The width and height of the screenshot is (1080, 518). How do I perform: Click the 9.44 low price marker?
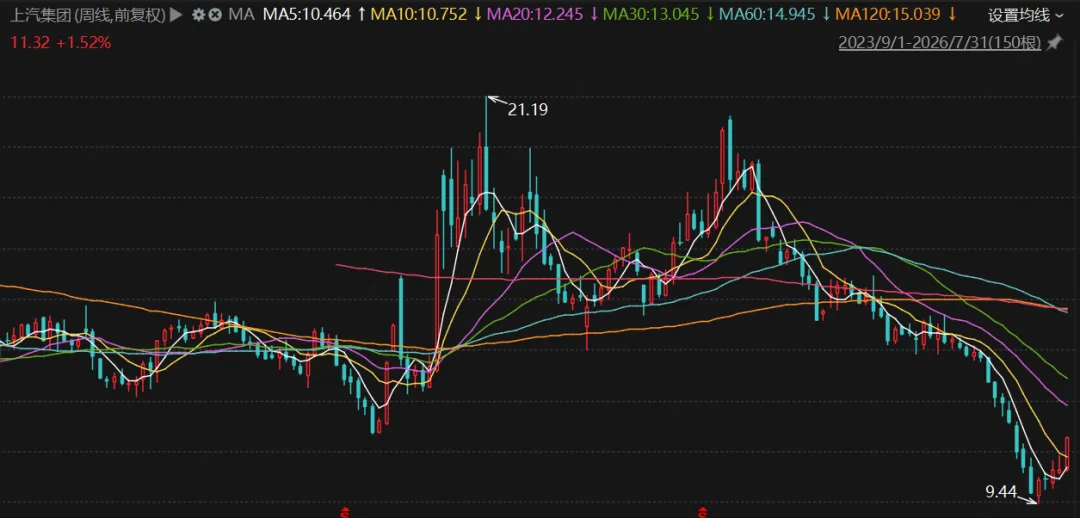[1000, 492]
